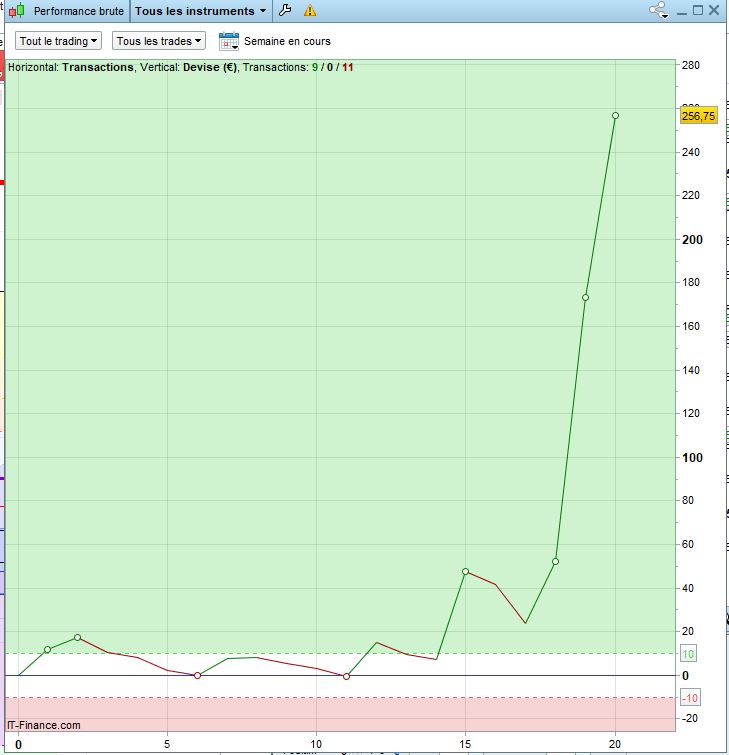Click the 256,75 current value label
Image resolution: width=729 pixels, height=755 pixels.
[699, 116]
